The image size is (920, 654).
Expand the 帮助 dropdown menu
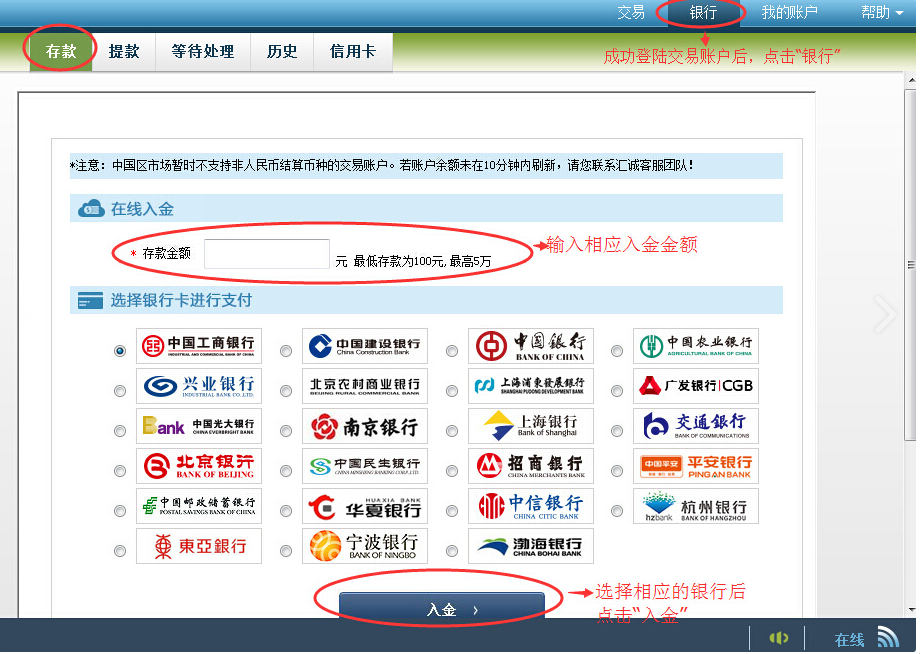(x=882, y=12)
